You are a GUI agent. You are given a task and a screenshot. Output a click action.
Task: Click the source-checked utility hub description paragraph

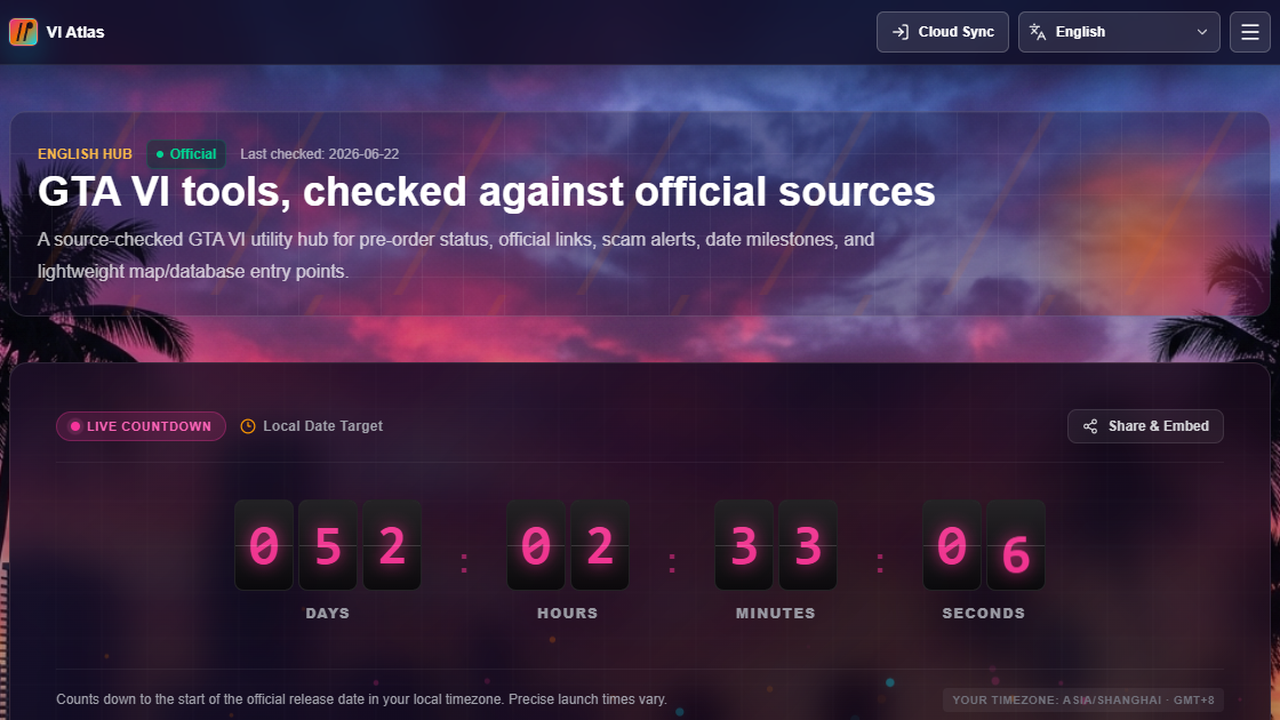[x=456, y=255]
